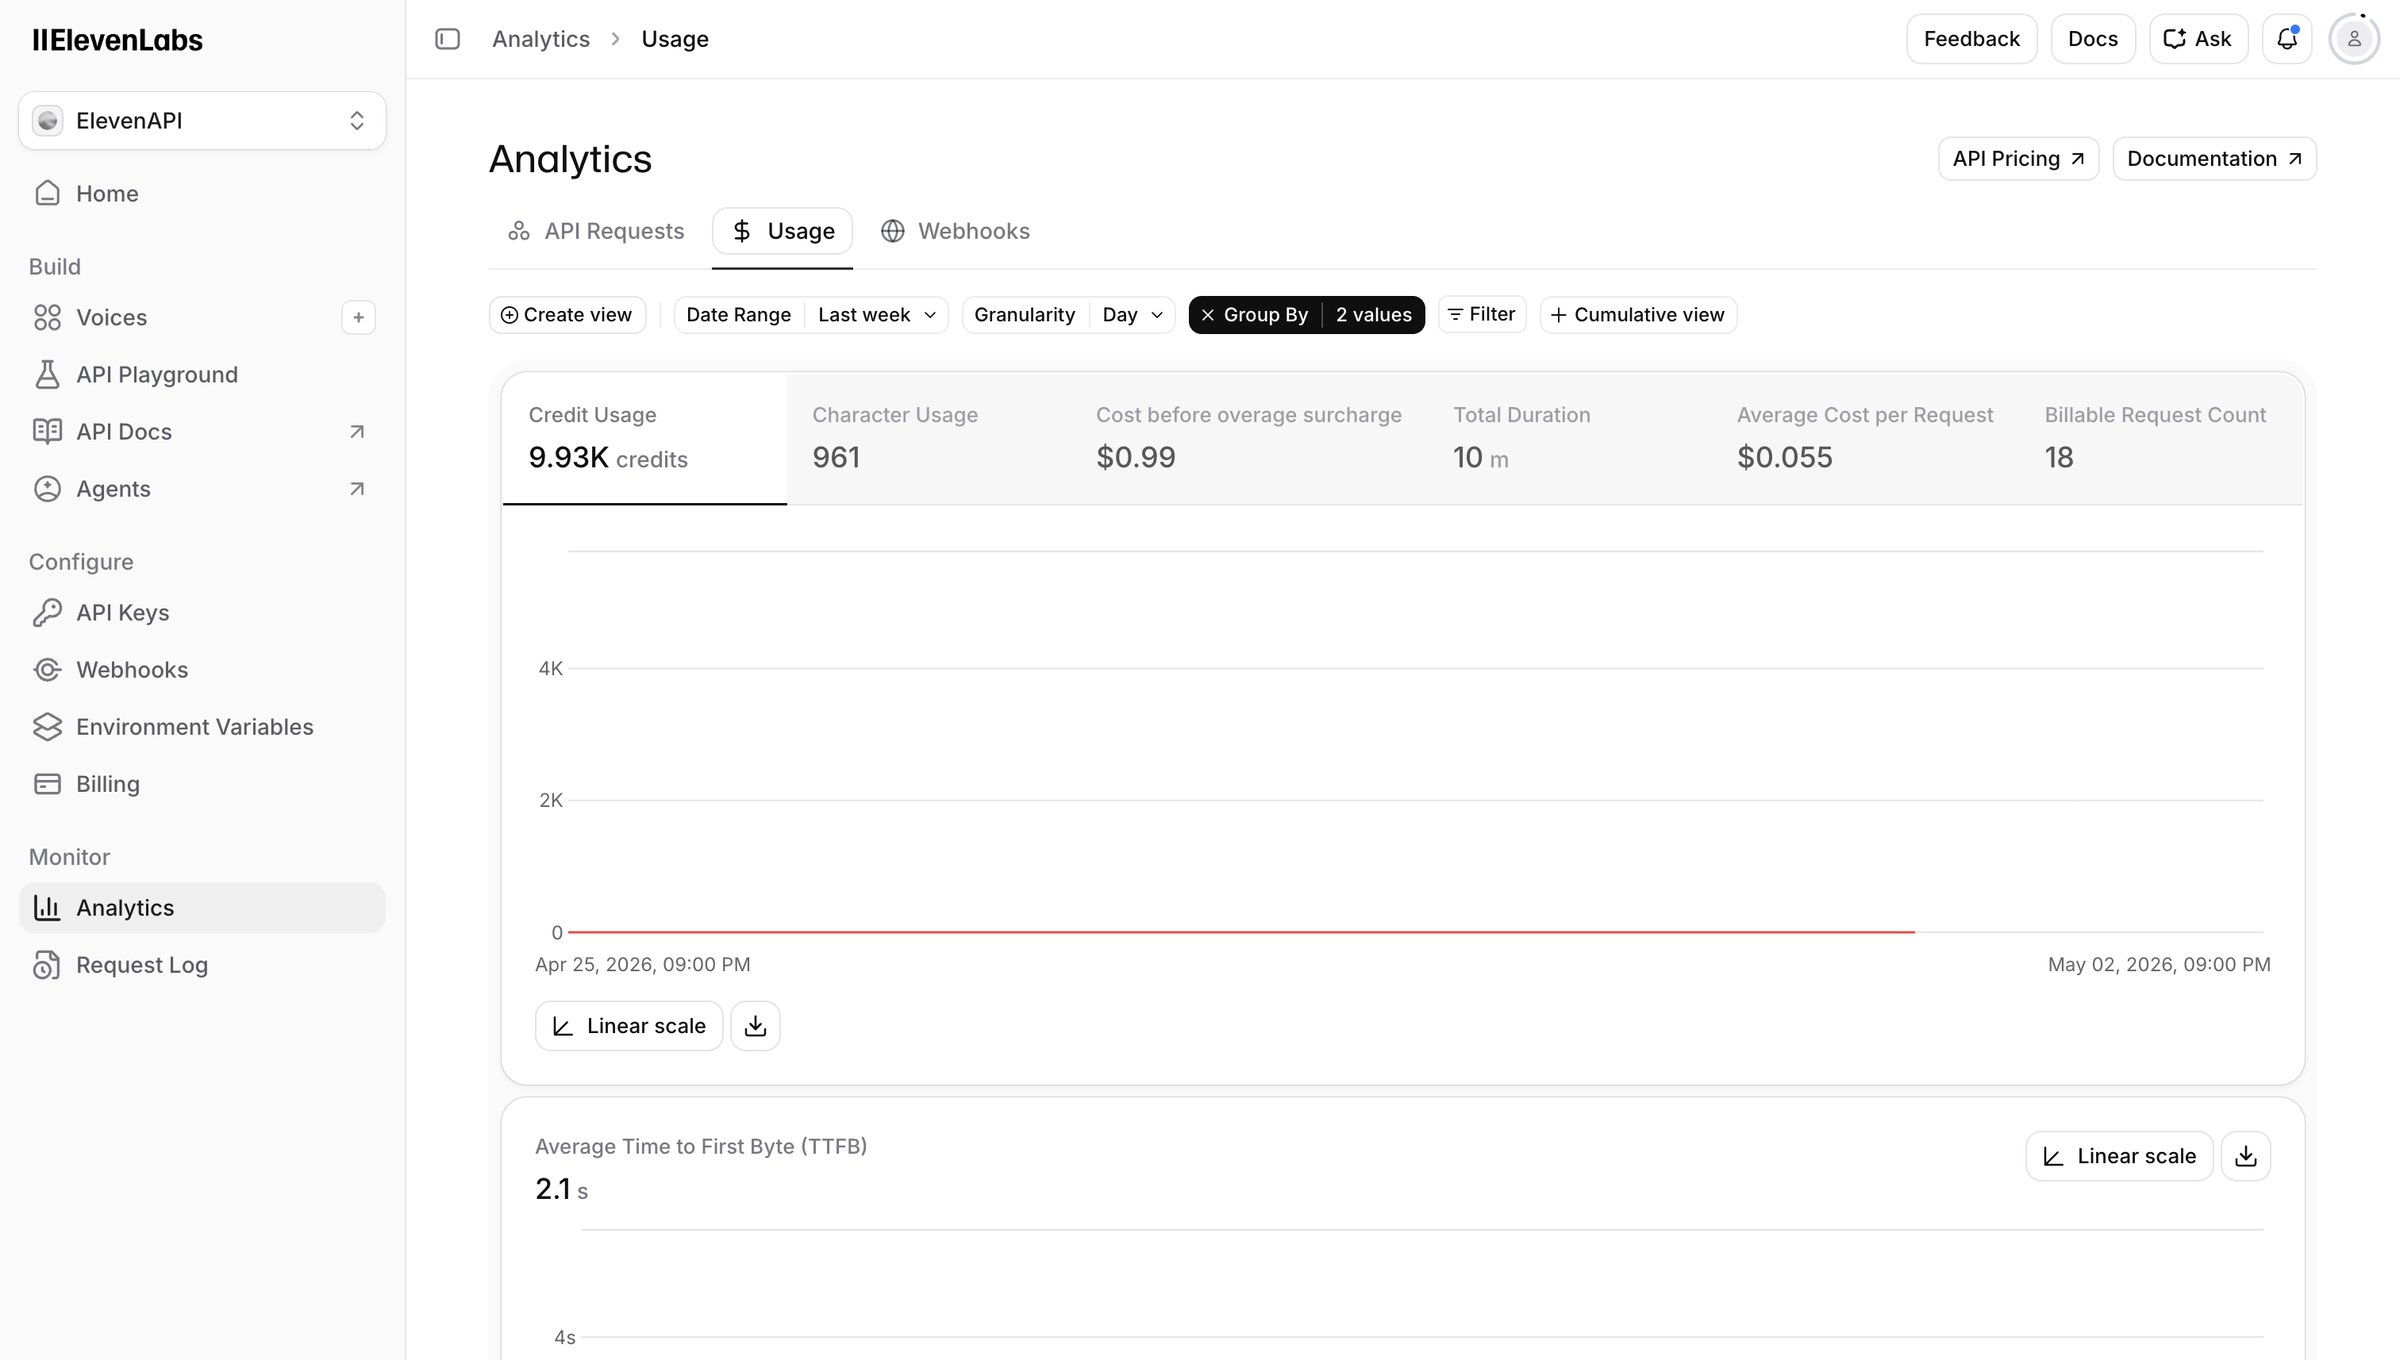Toggle the sidebar collapse icon

(x=447, y=39)
